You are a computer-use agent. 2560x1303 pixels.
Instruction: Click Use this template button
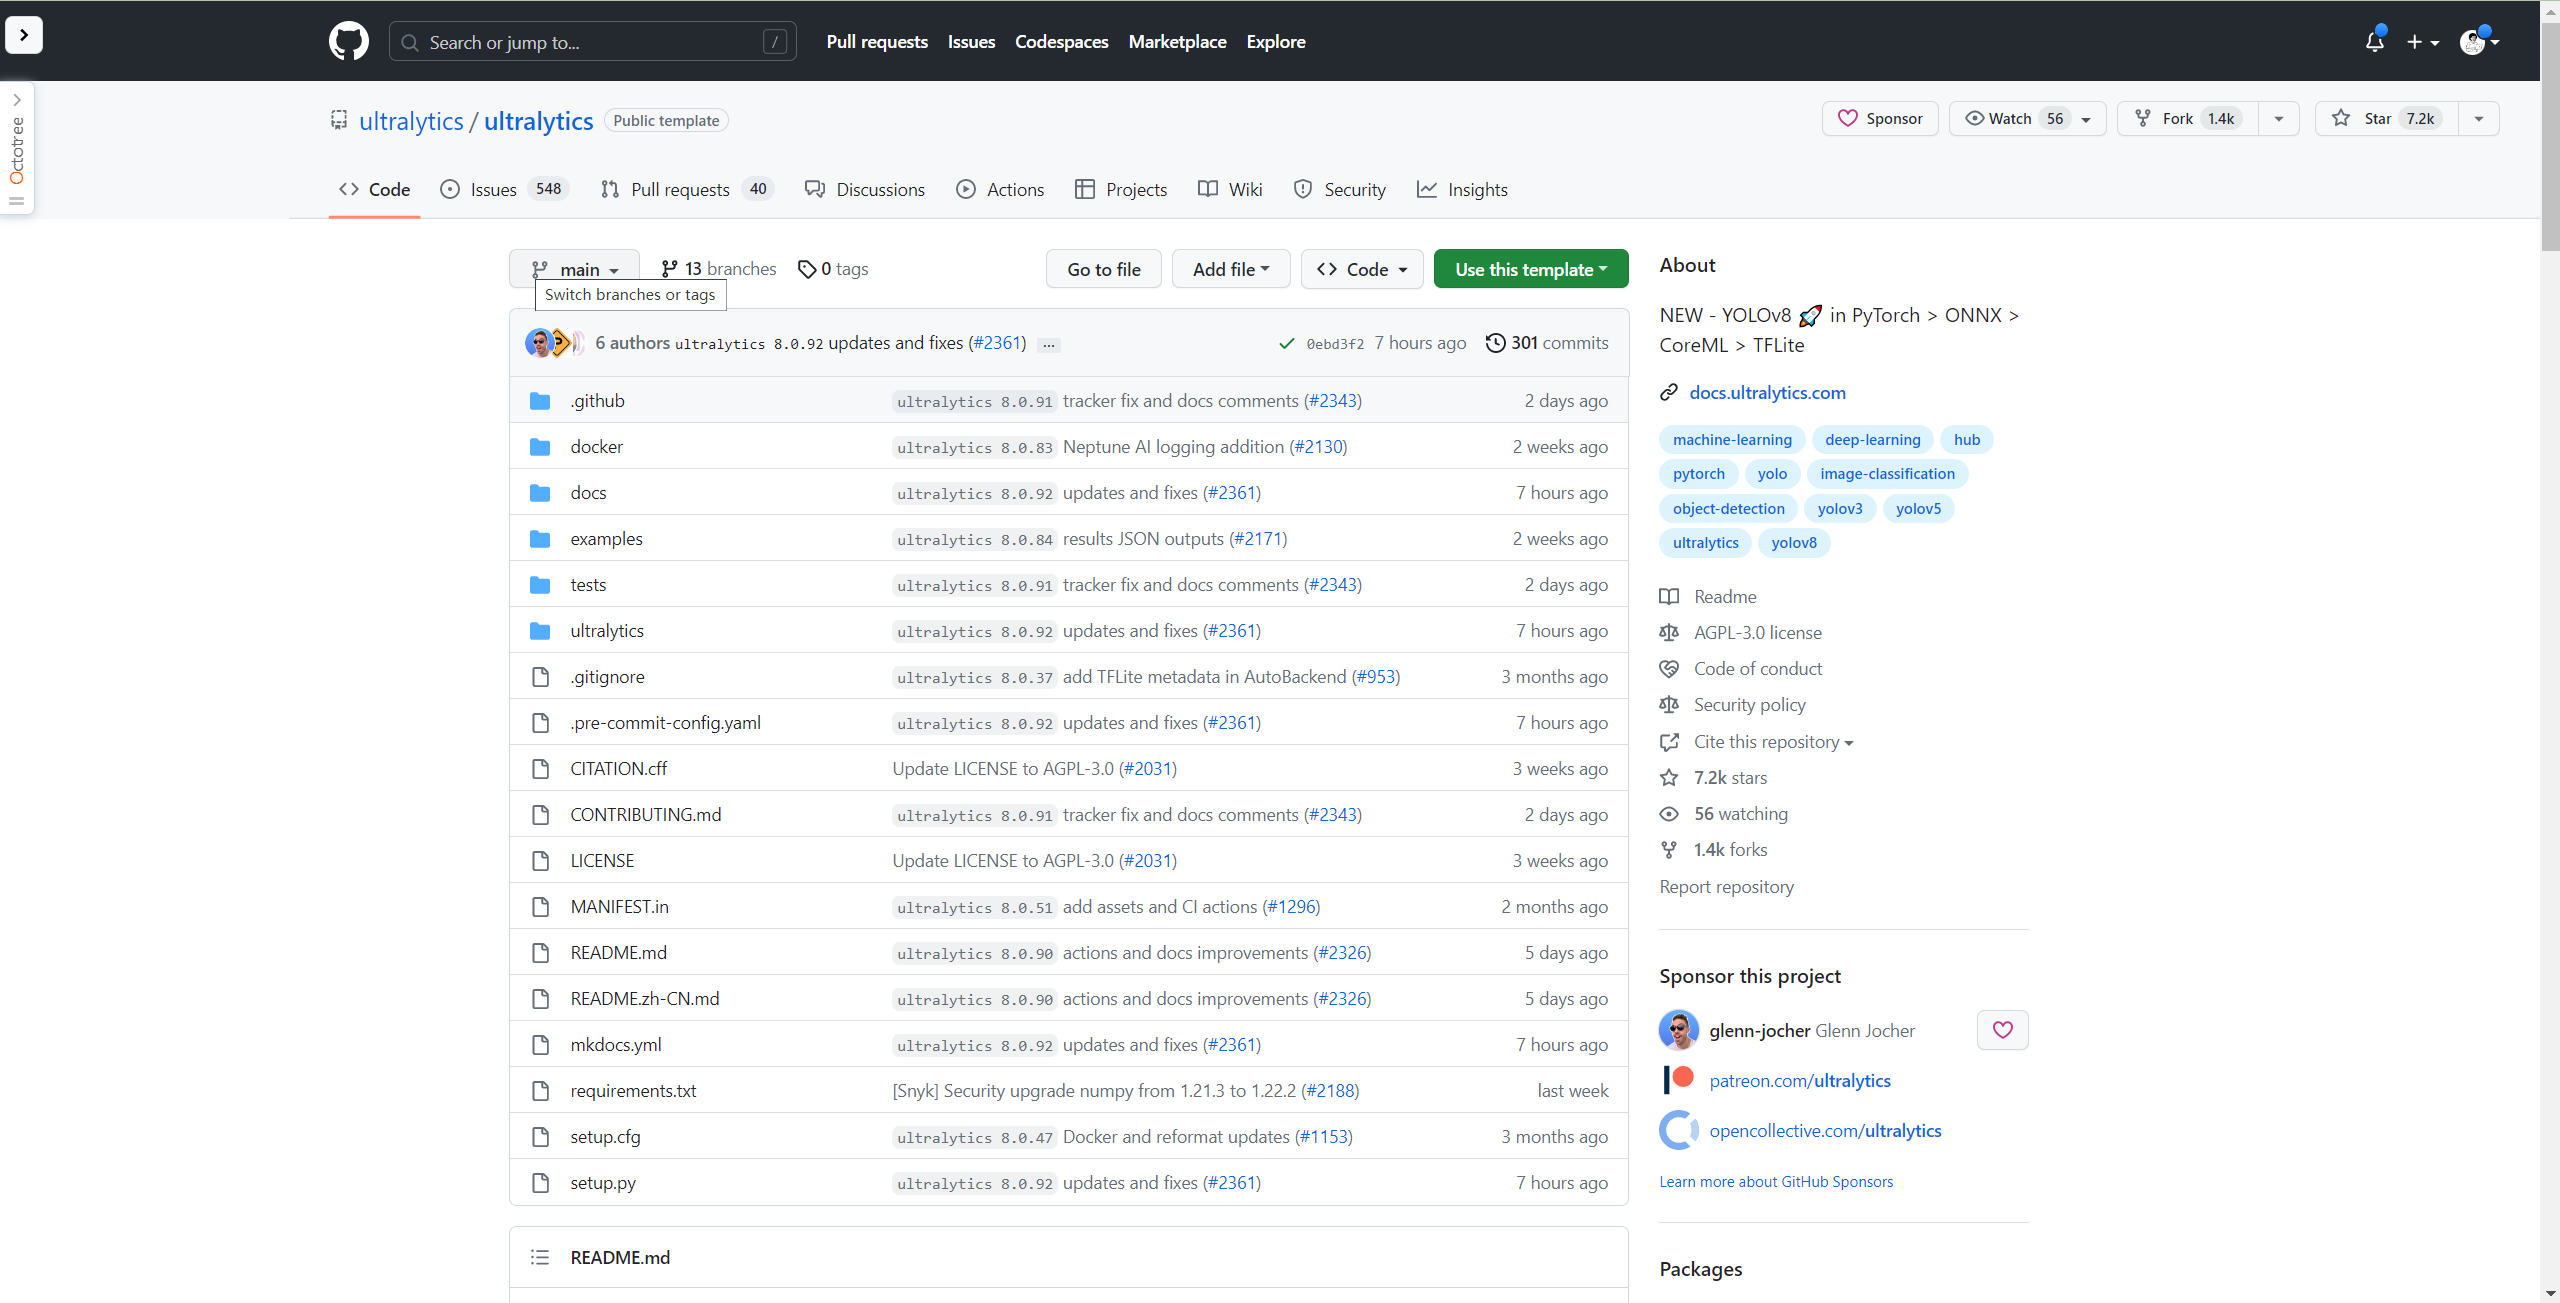pyautogui.click(x=1531, y=269)
